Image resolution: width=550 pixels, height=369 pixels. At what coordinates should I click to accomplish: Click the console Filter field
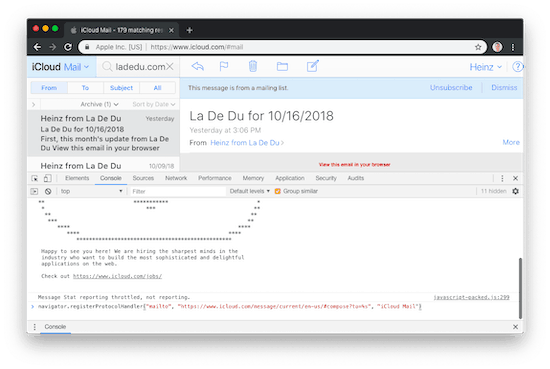coord(178,191)
